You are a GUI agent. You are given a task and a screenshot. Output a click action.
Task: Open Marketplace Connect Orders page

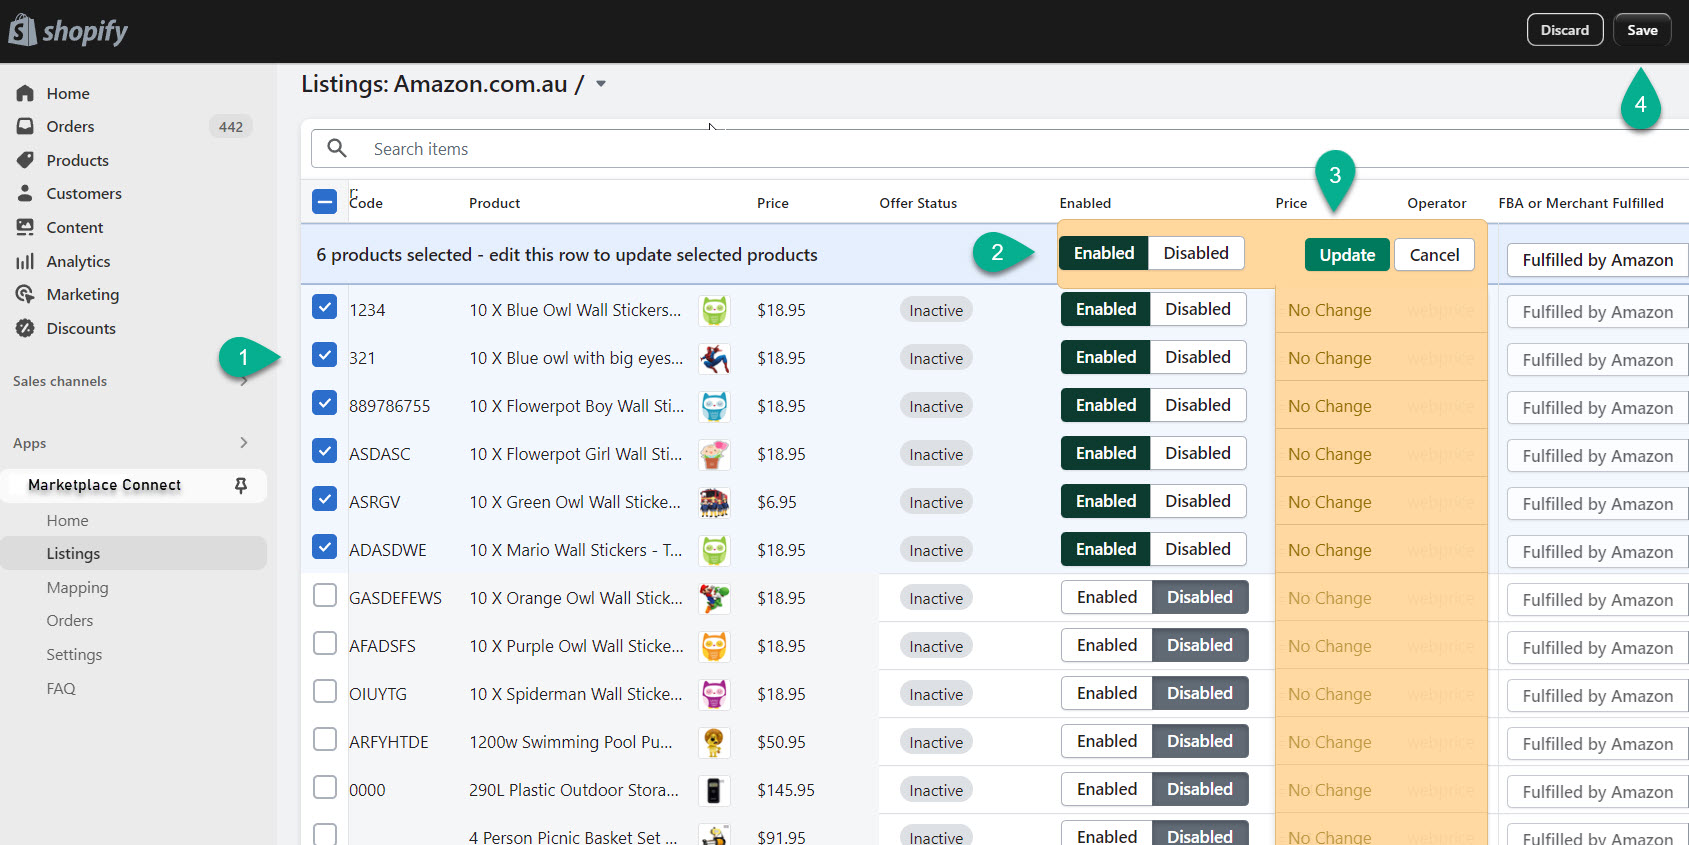[x=69, y=620]
